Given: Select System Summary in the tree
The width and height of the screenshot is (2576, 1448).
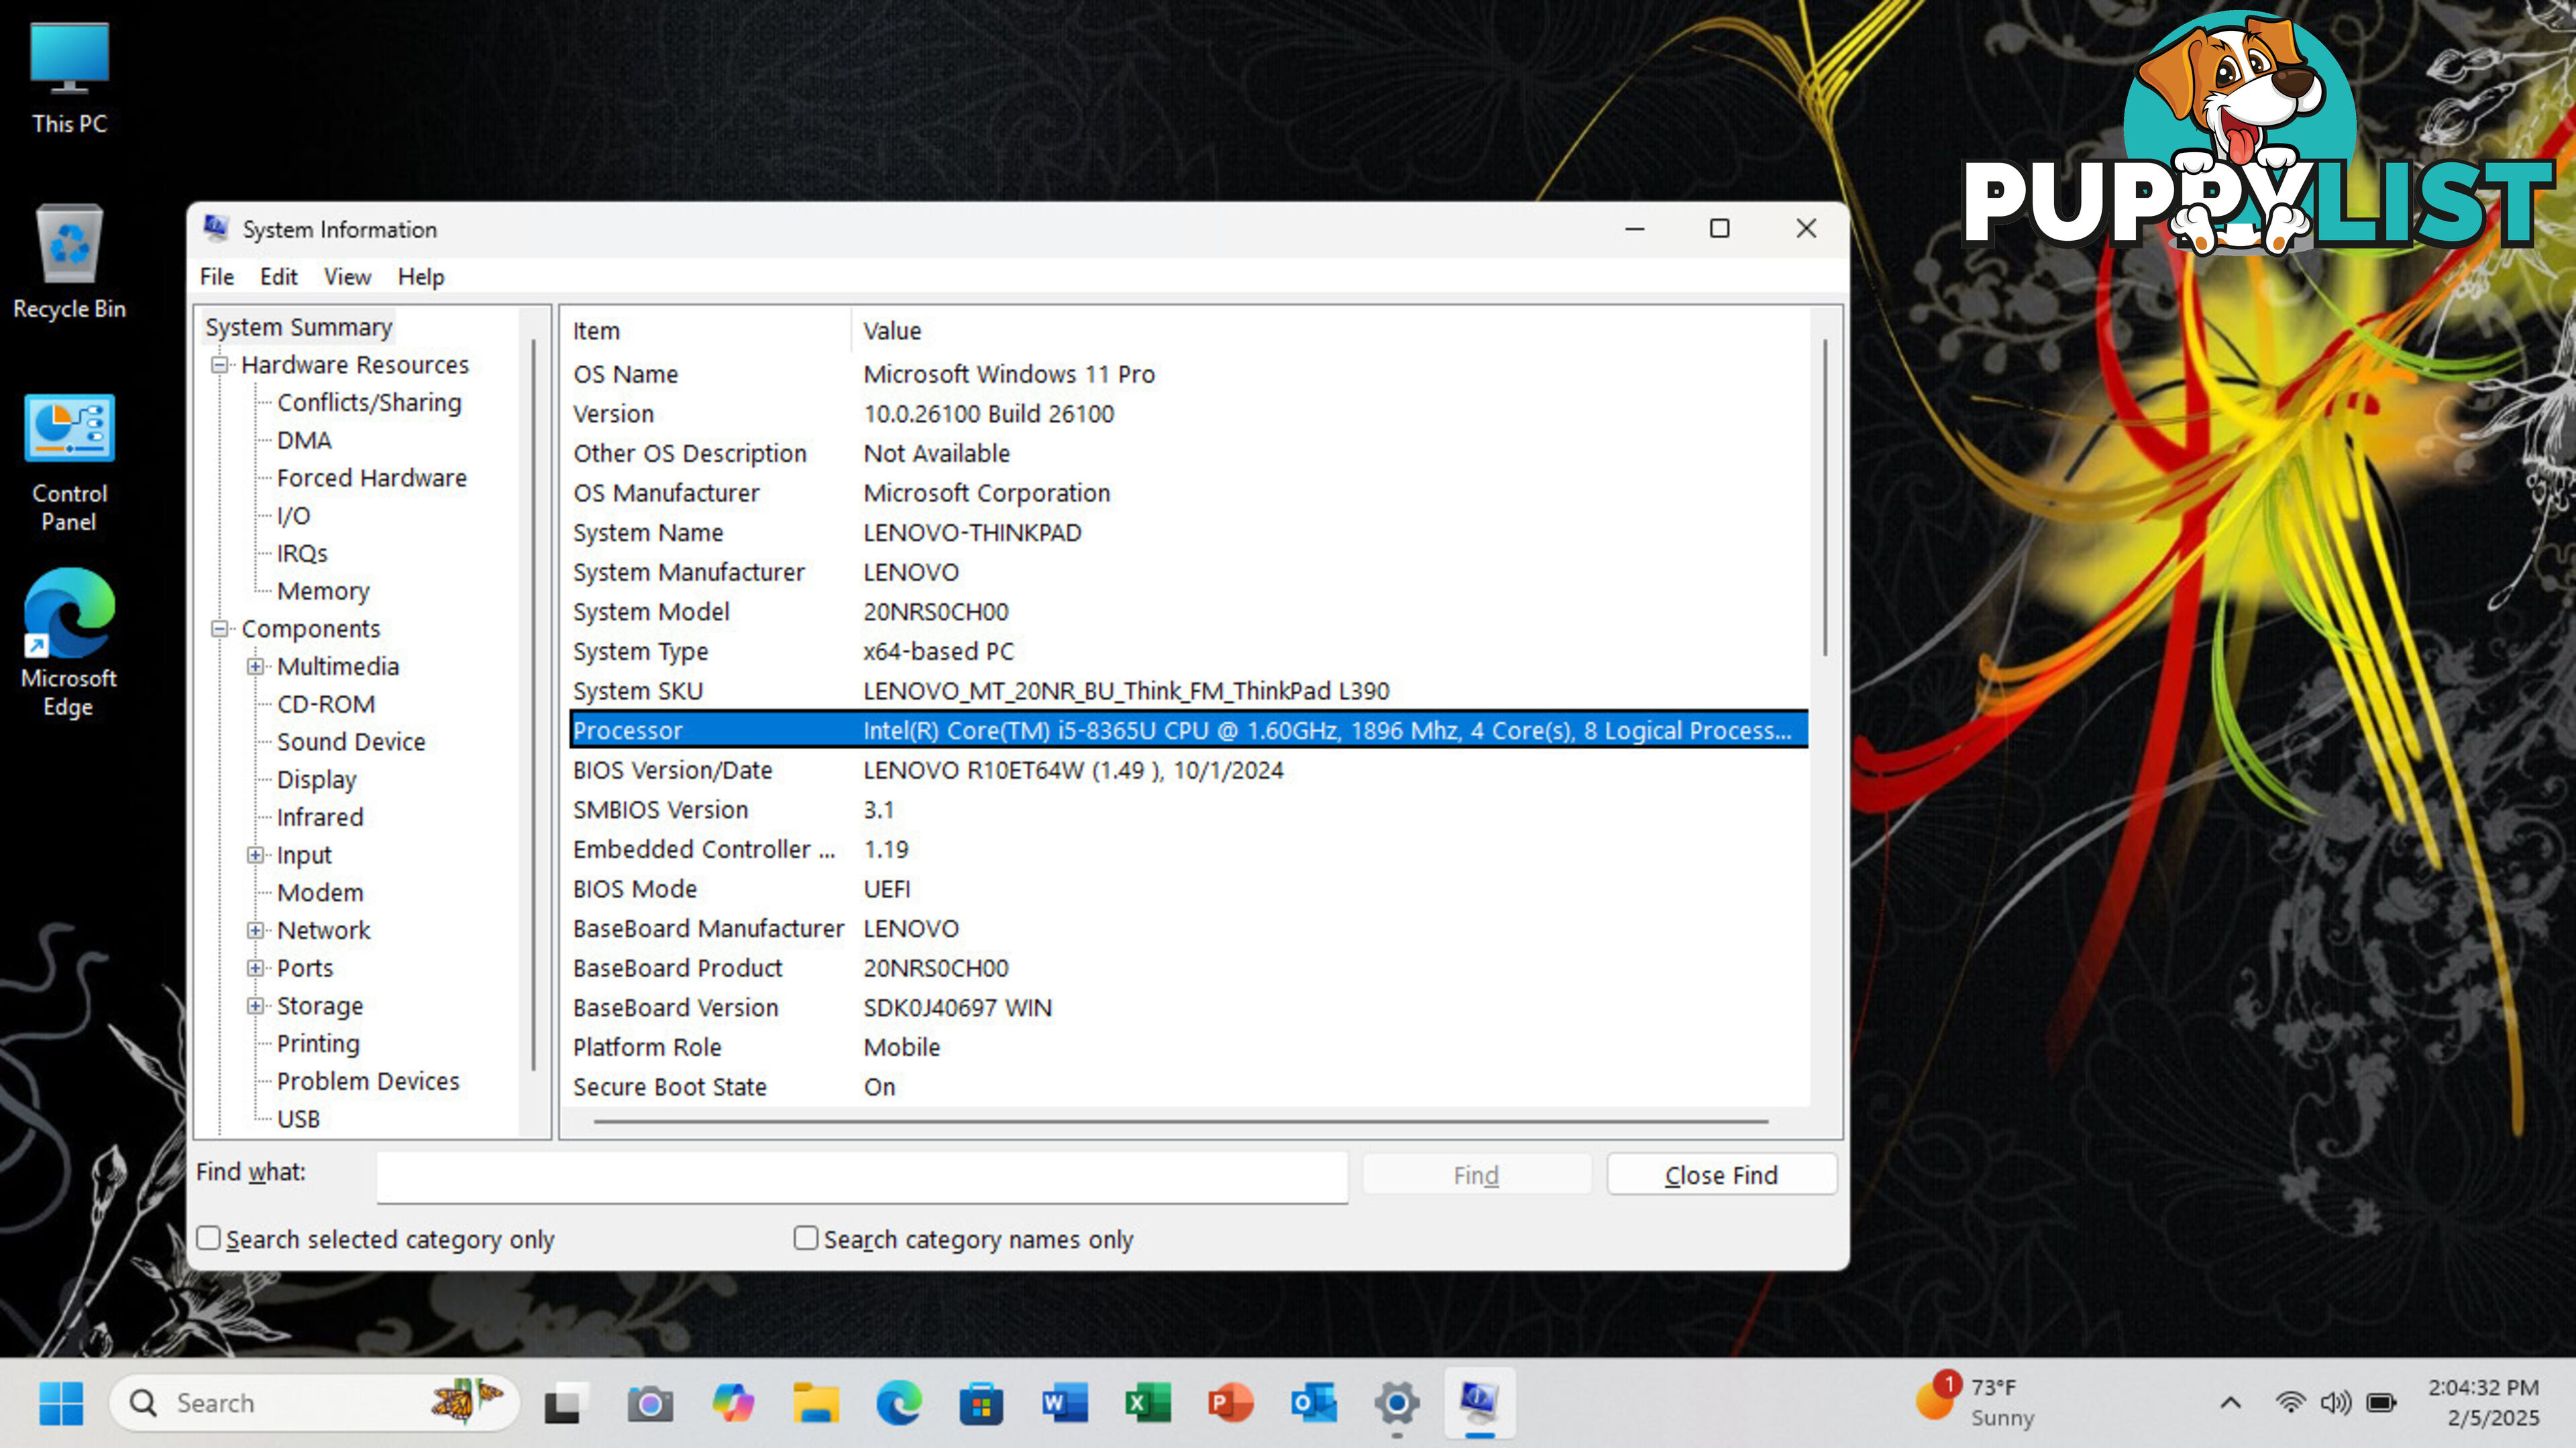Looking at the screenshot, I should tap(298, 327).
